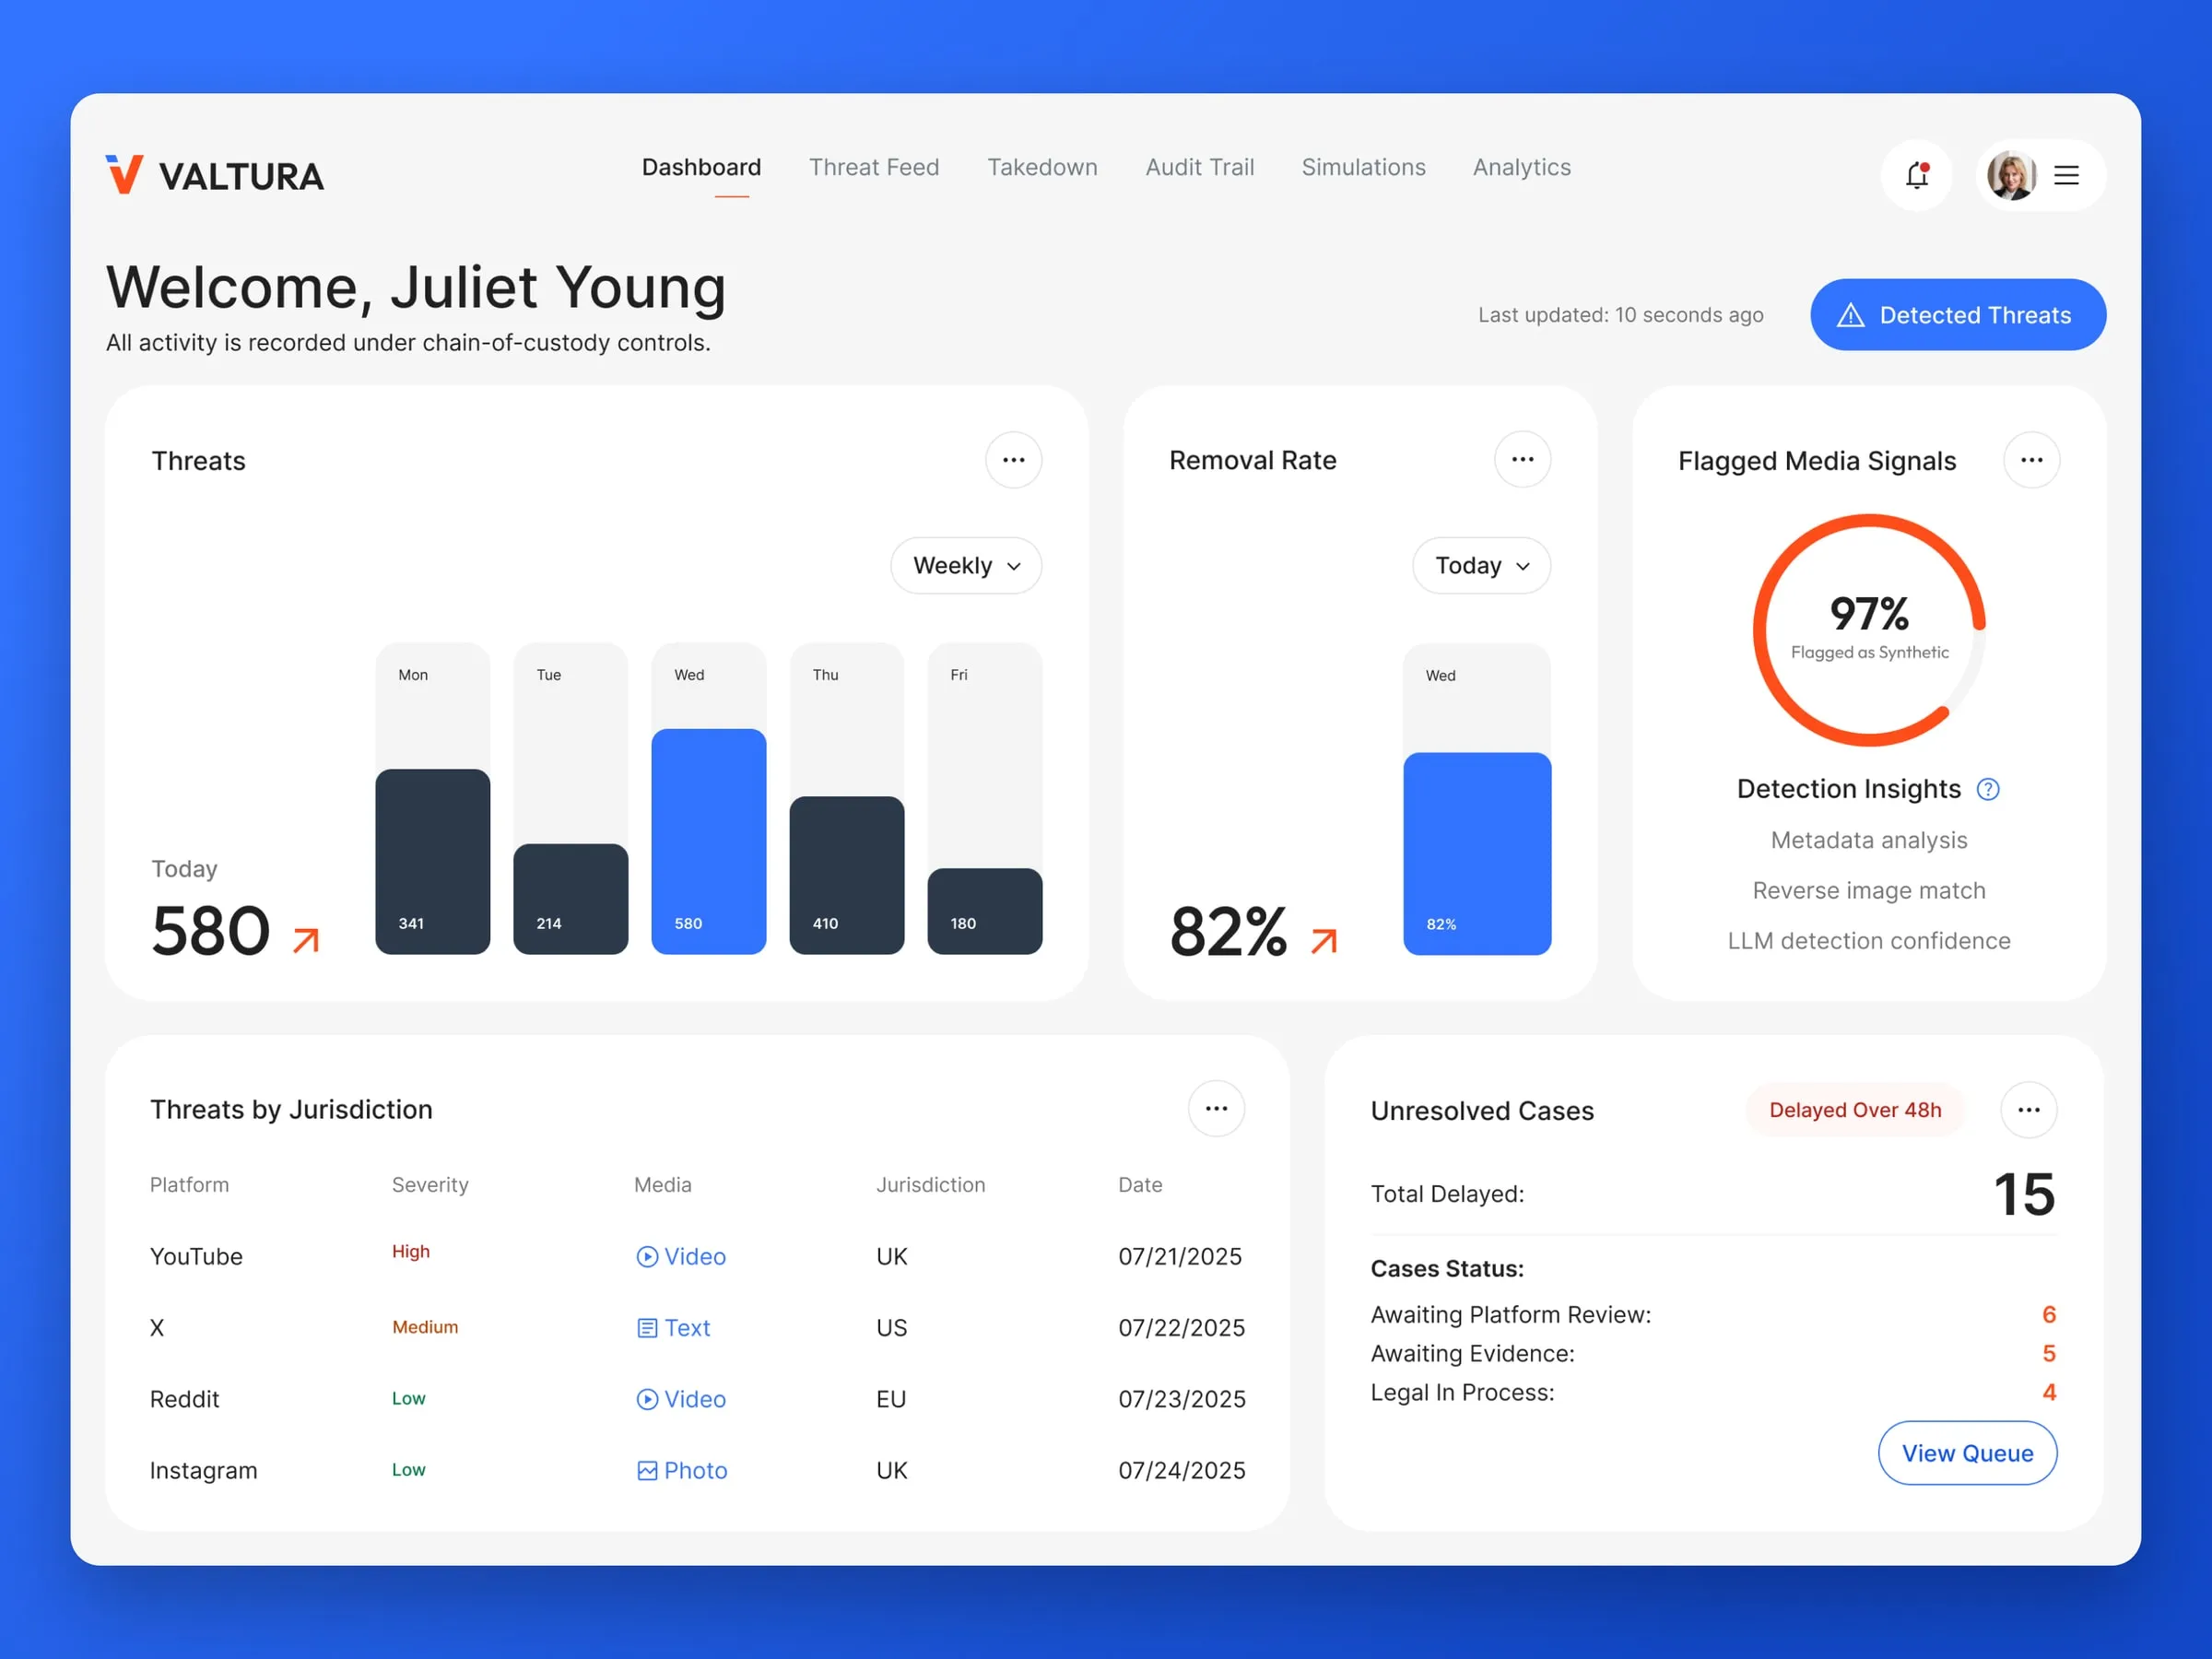2212x1659 pixels.
Task: Expand the Weekly period dropdown
Action: [966, 565]
